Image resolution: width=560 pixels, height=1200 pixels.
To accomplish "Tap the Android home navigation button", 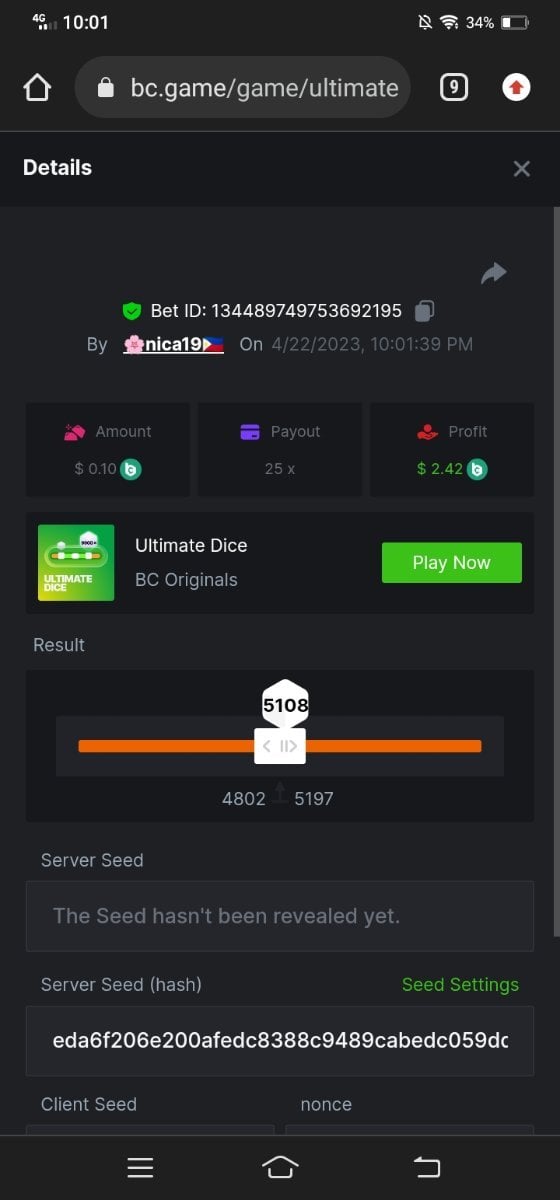I will (x=280, y=1167).
